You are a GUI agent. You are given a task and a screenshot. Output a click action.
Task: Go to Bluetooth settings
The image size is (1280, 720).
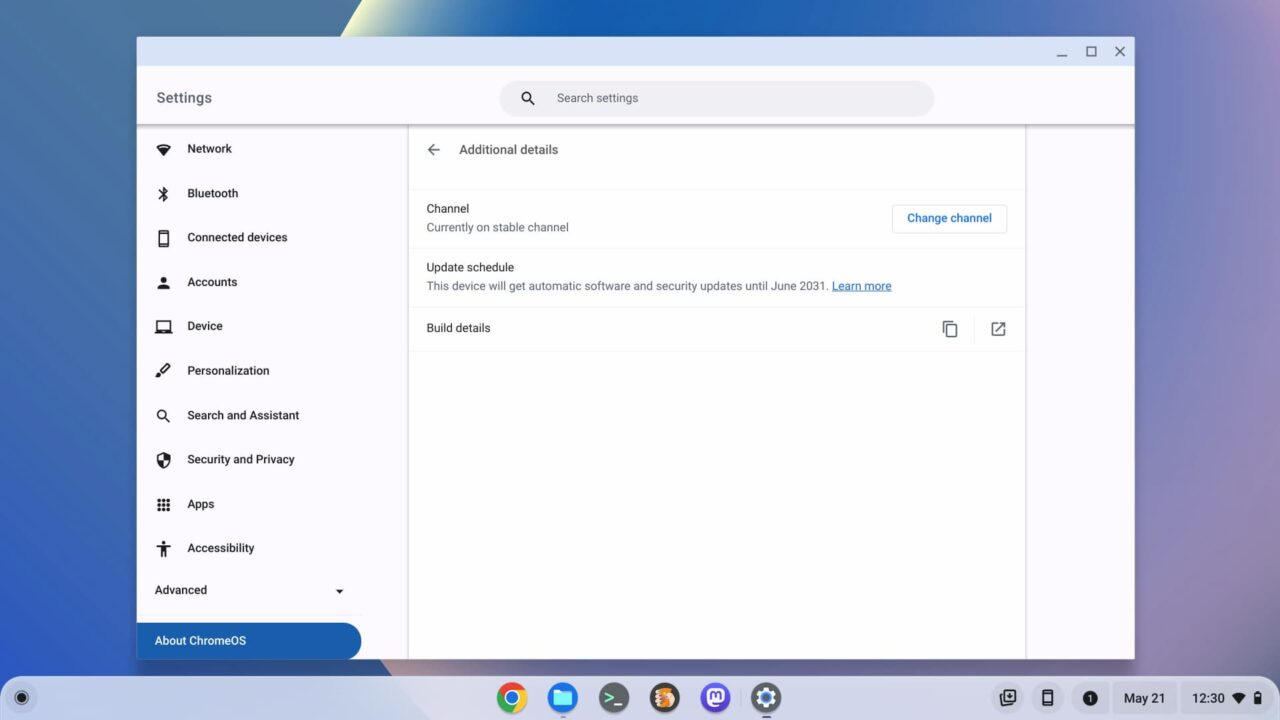(x=249, y=194)
